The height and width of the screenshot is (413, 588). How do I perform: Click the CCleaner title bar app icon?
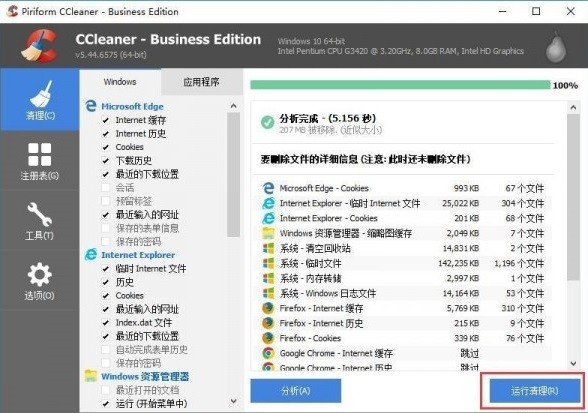click(x=12, y=11)
